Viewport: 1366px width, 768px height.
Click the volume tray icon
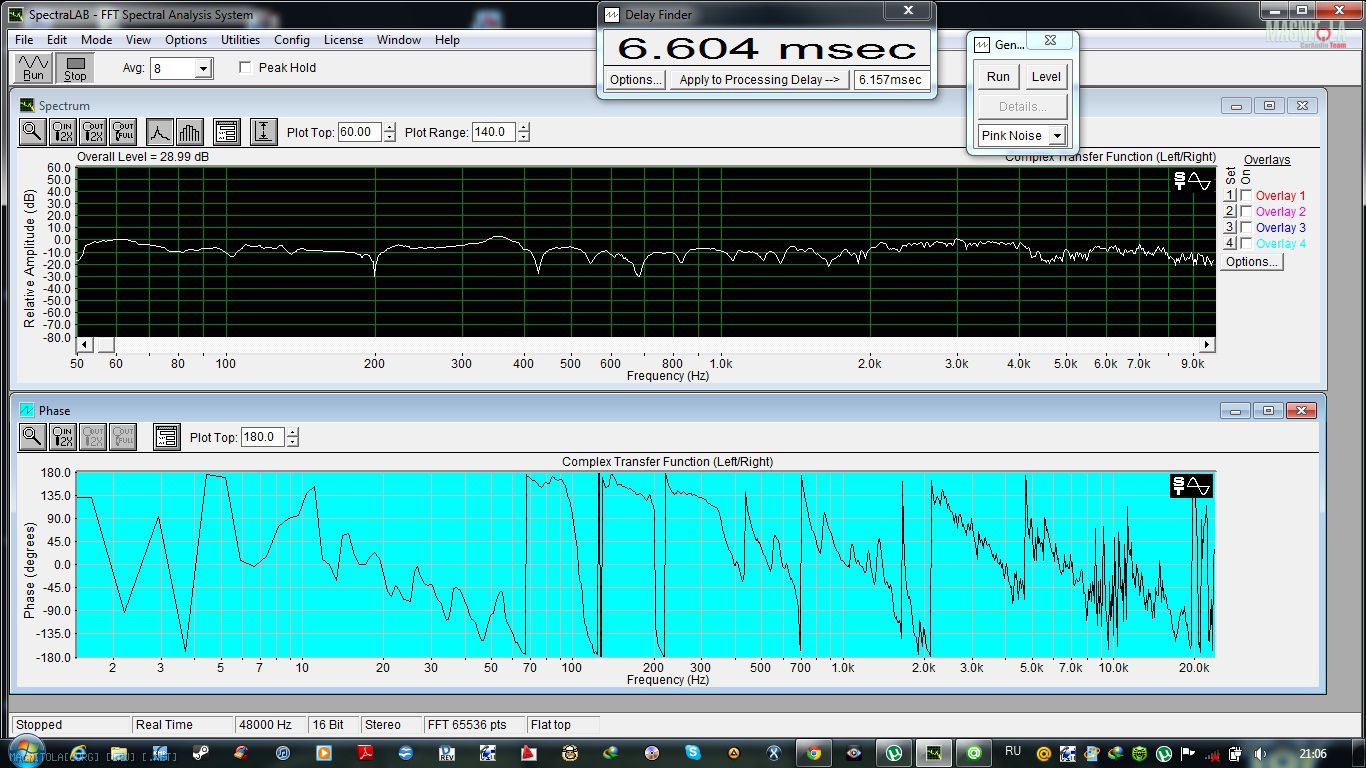1260,753
